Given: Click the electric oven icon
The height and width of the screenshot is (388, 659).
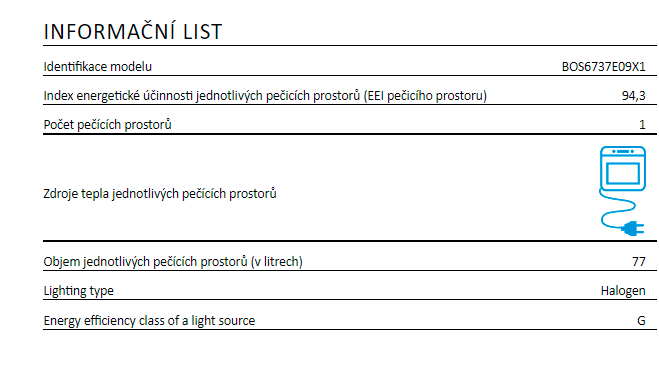Looking at the screenshot, I should [x=622, y=191].
